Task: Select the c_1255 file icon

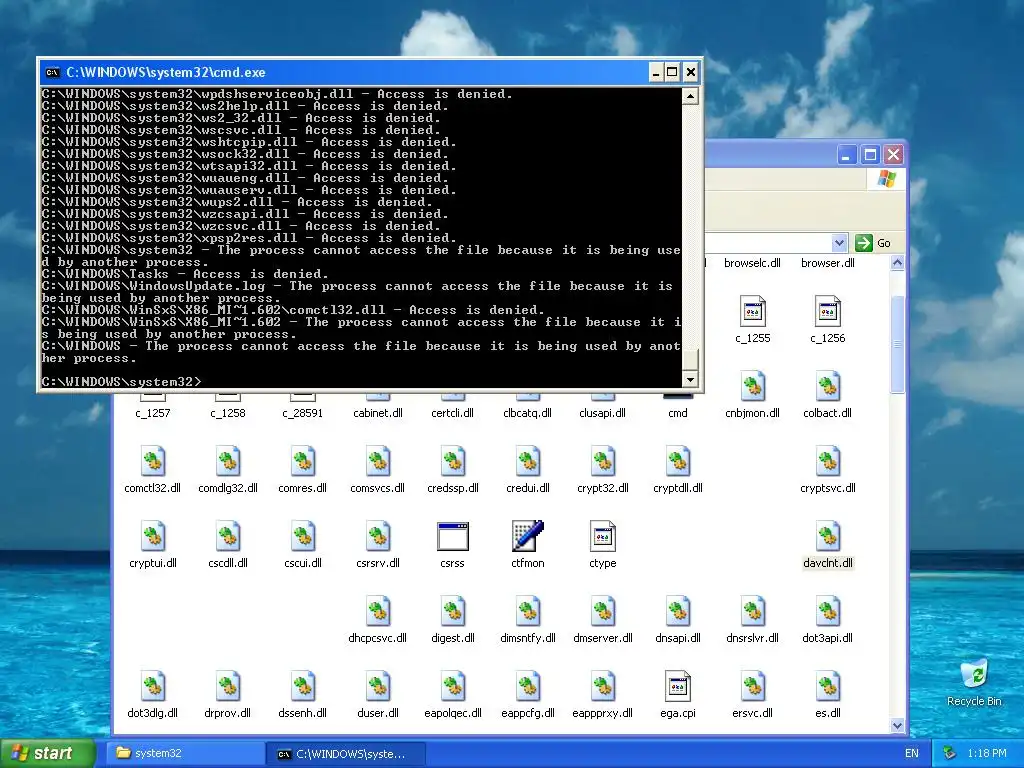Action: pyautogui.click(x=753, y=311)
